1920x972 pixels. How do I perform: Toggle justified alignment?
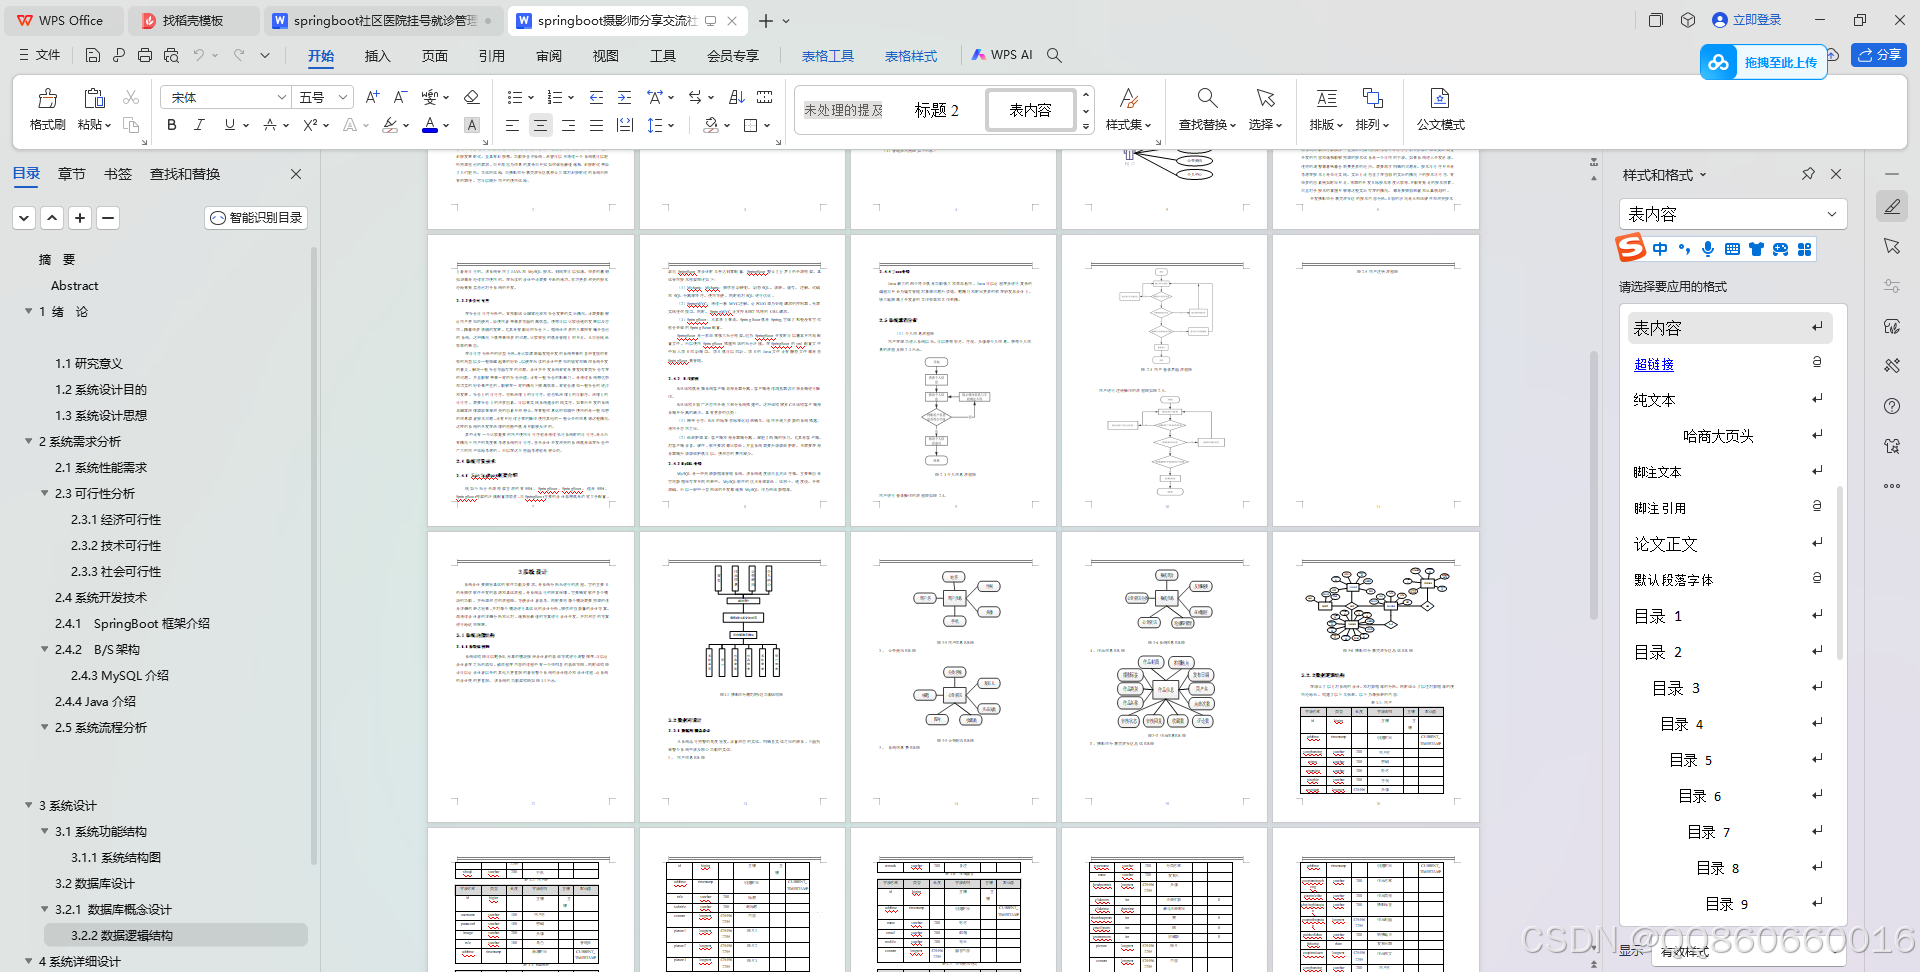pyautogui.click(x=596, y=125)
